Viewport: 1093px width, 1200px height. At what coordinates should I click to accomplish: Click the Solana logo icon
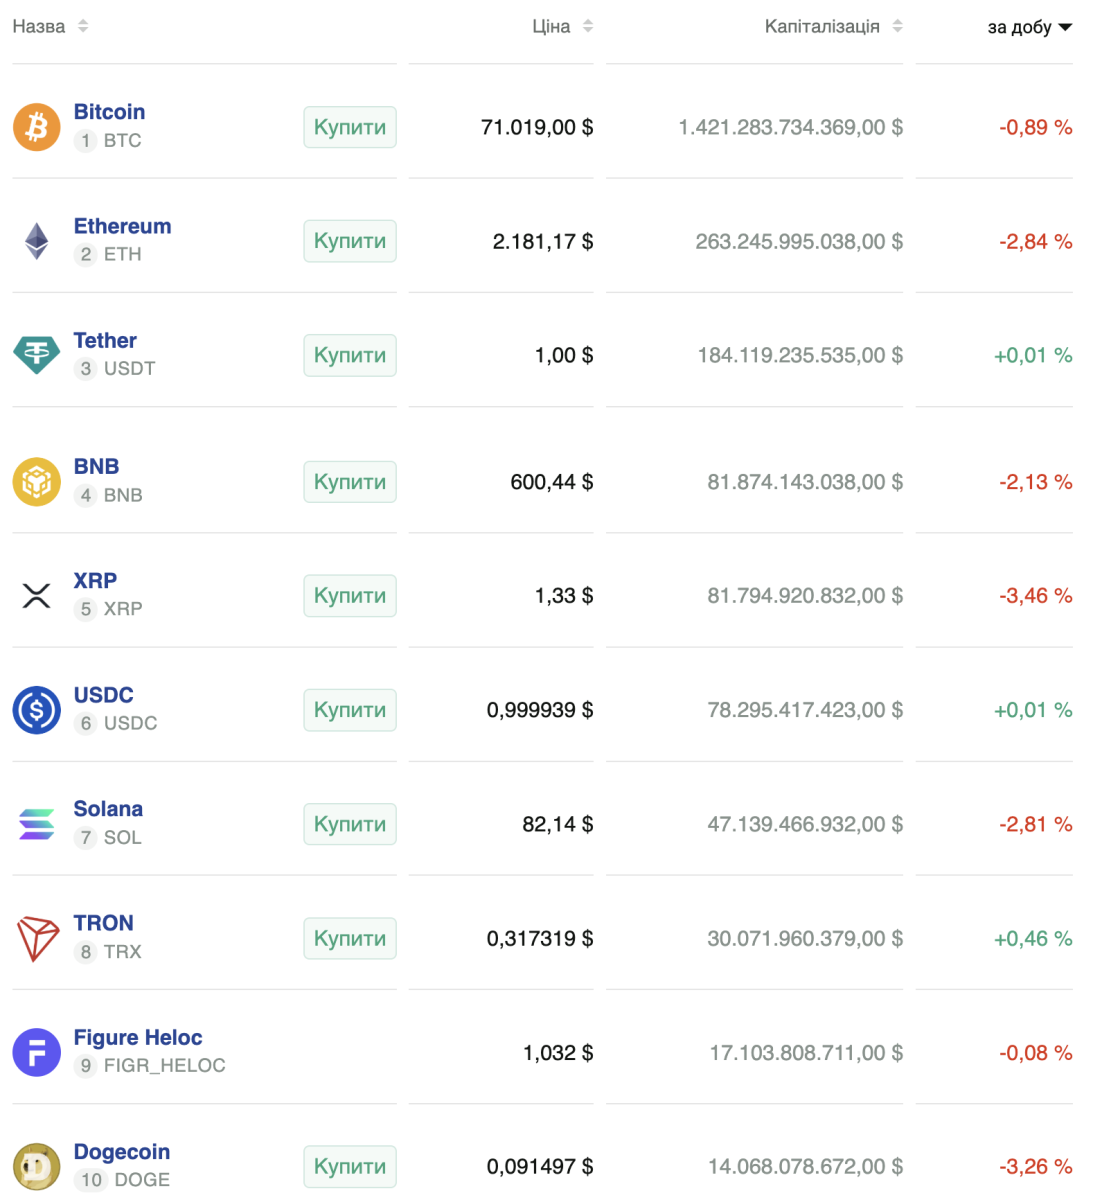click(x=37, y=824)
